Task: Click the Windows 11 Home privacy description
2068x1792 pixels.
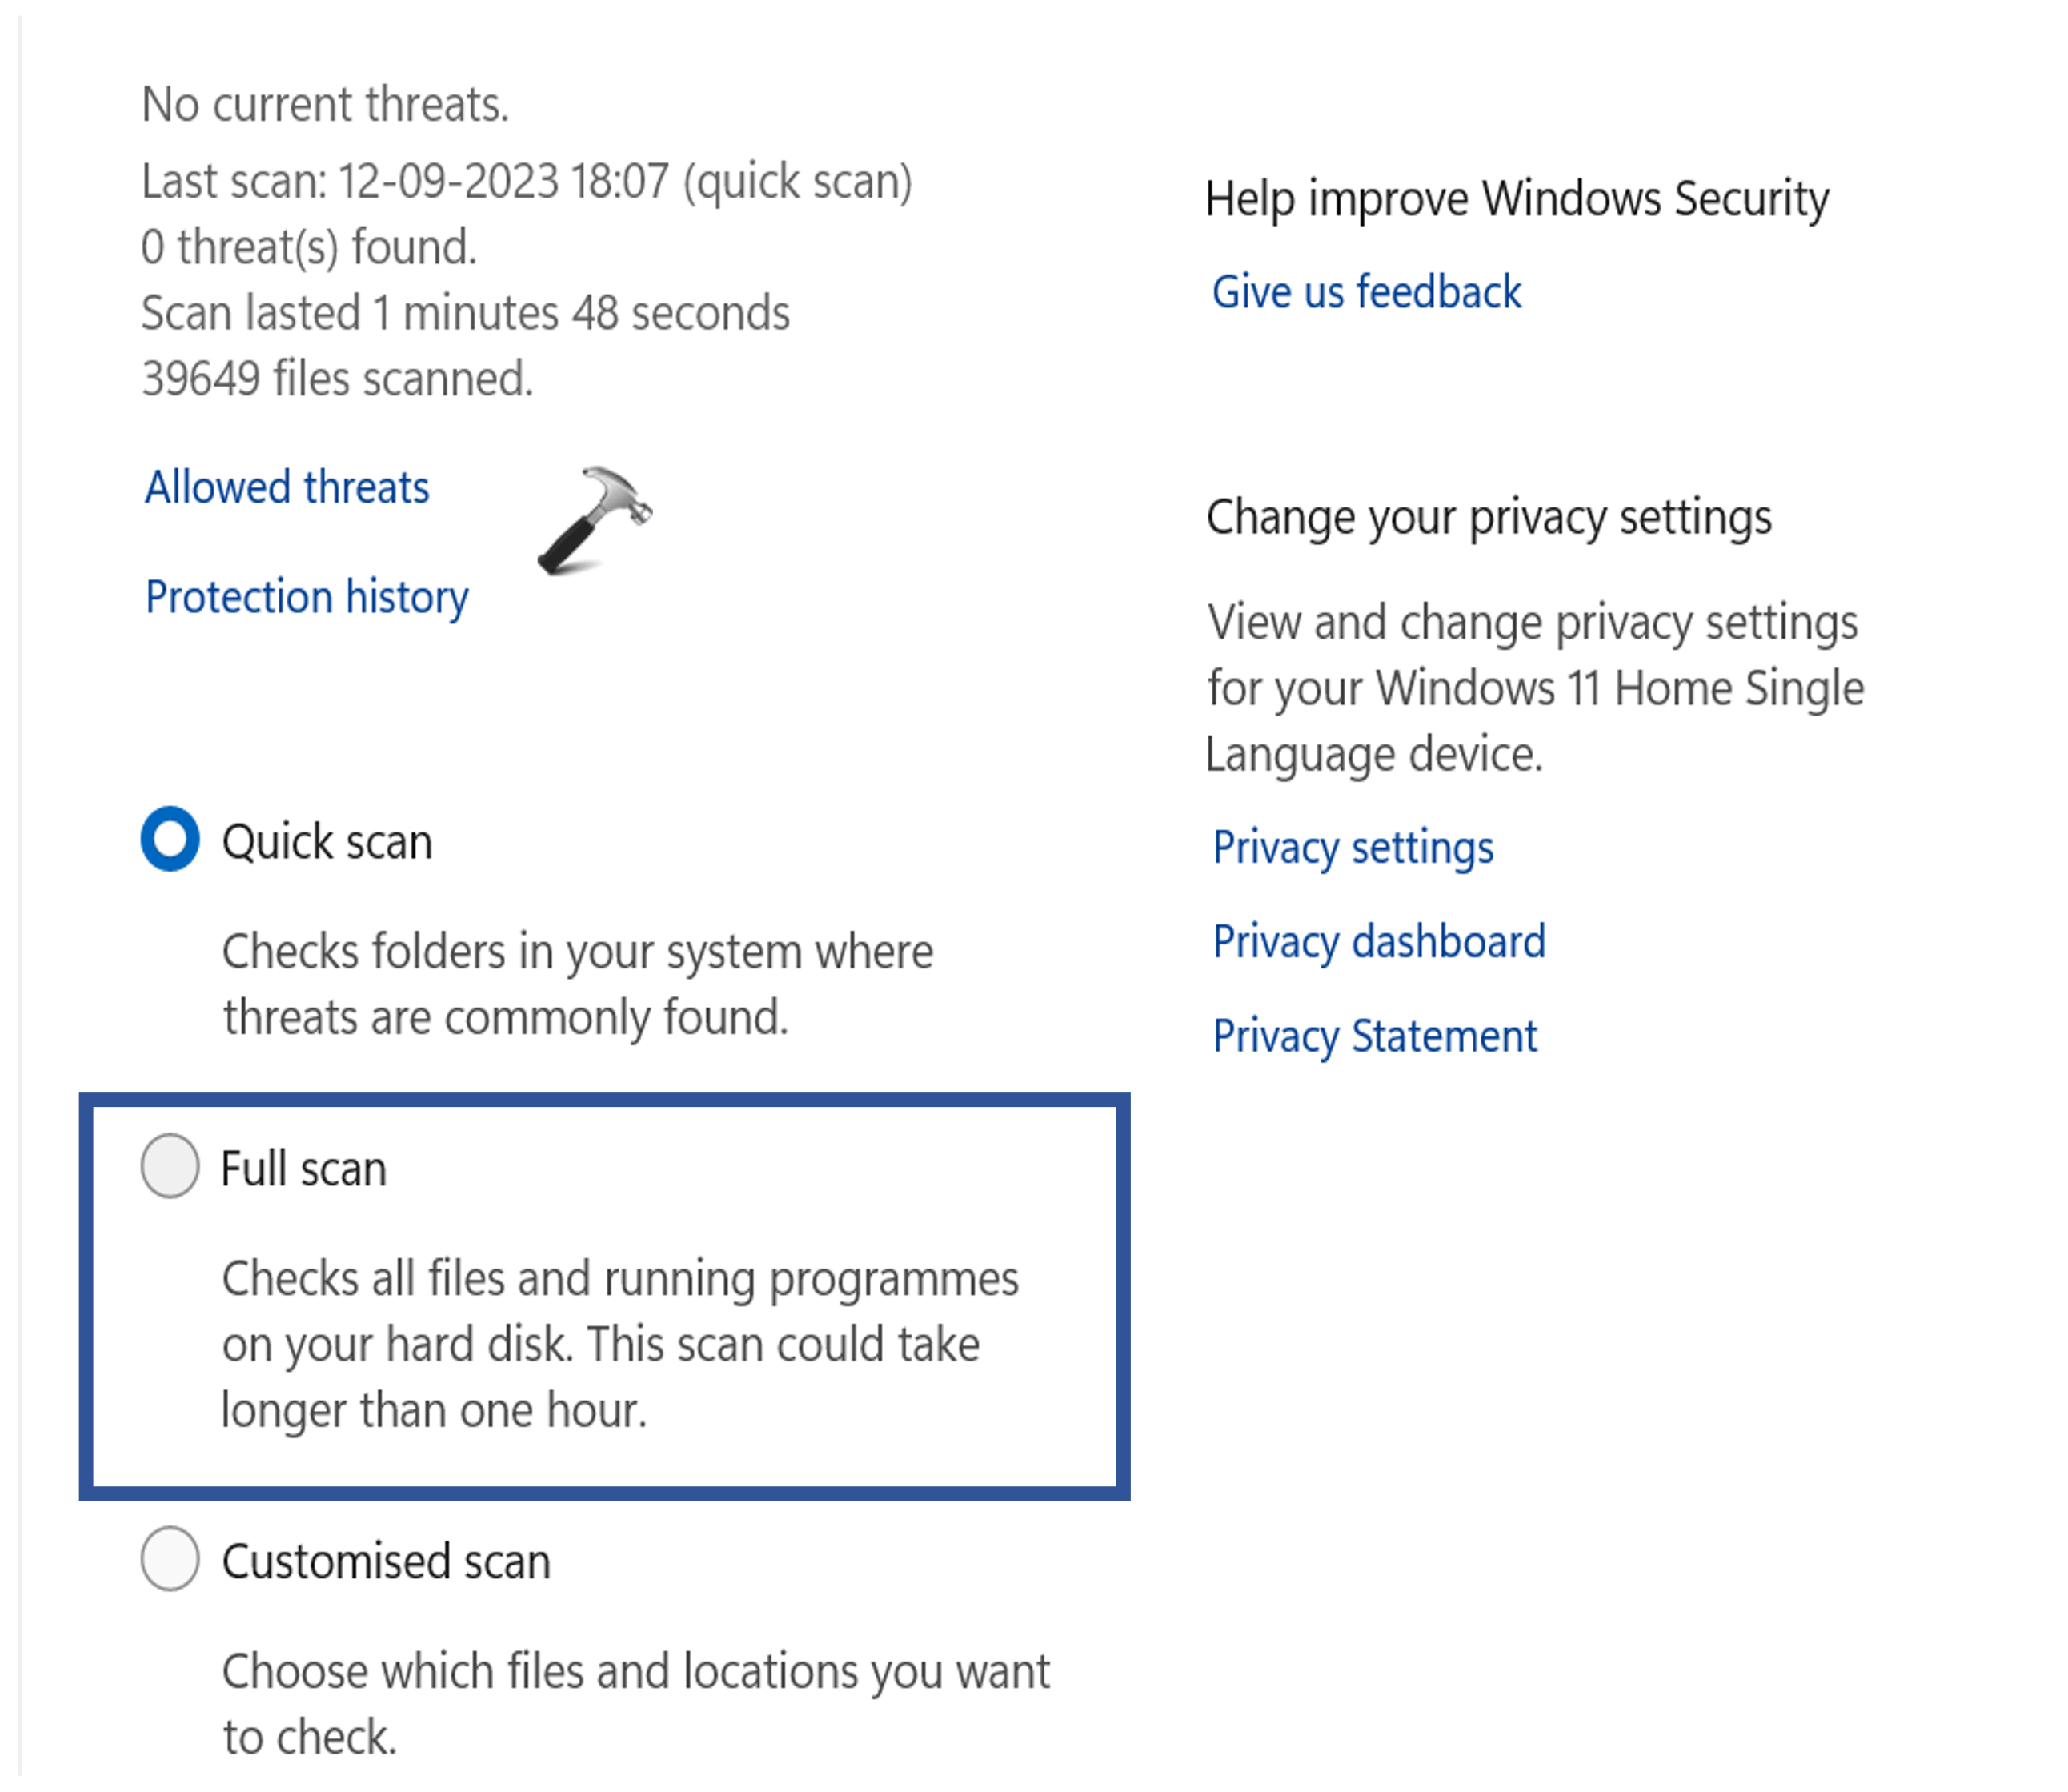Action: point(1535,688)
